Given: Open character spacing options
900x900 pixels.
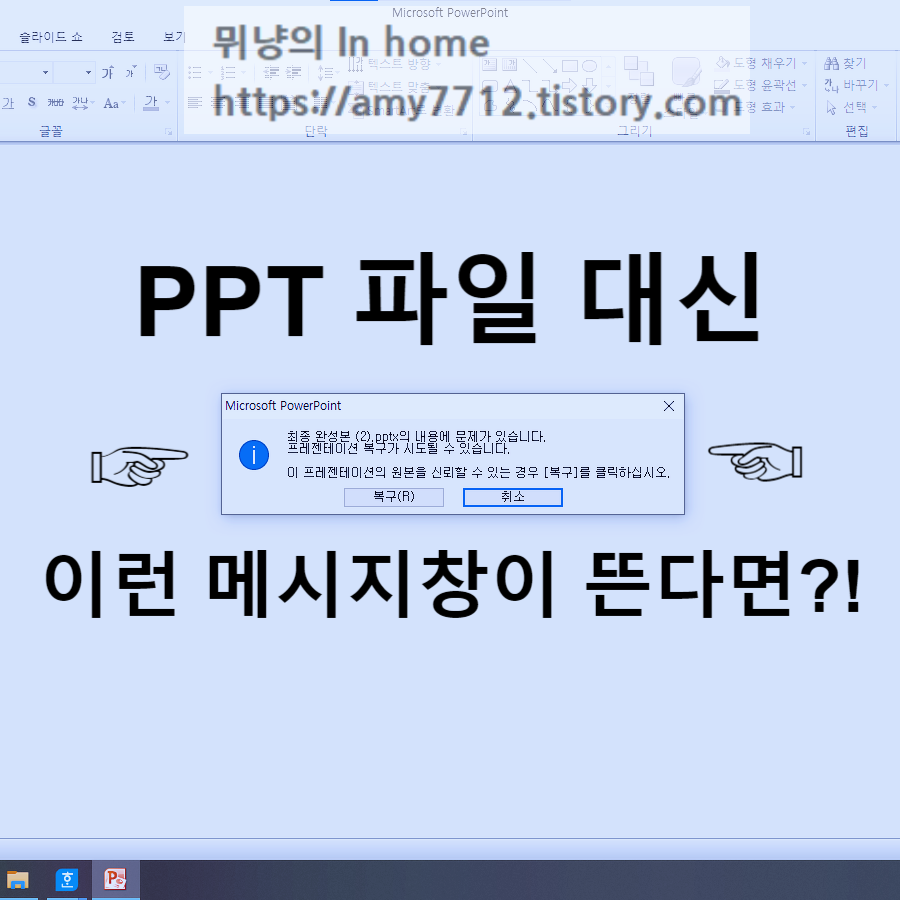Looking at the screenshot, I should pyautogui.click(x=82, y=103).
